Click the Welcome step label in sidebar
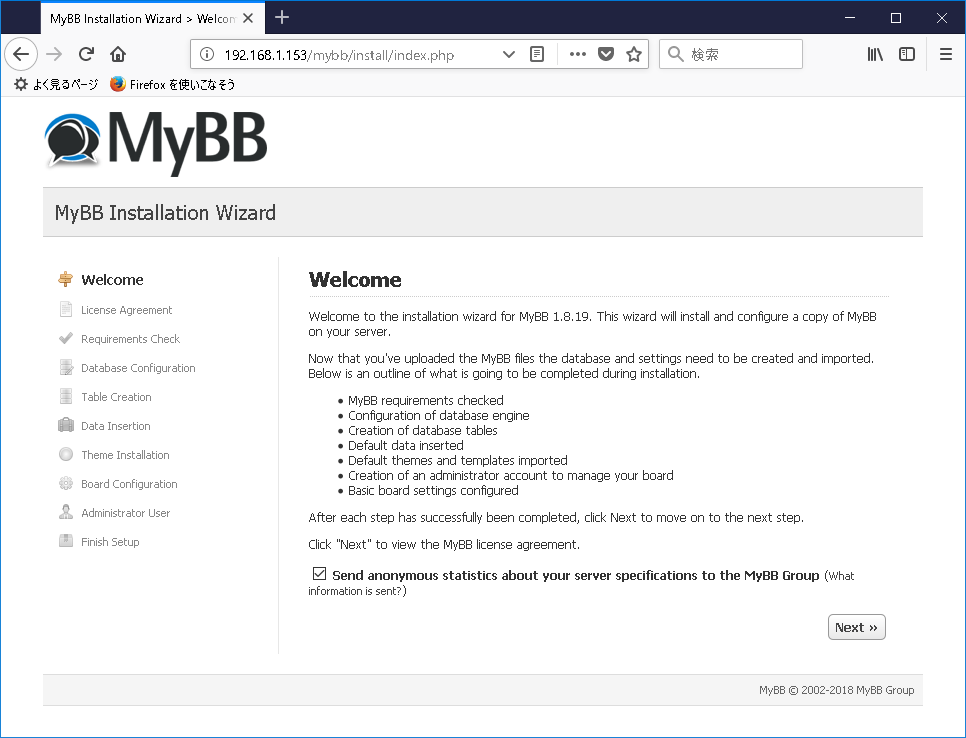Viewport: 966px width, 738px height. [112, 280]
